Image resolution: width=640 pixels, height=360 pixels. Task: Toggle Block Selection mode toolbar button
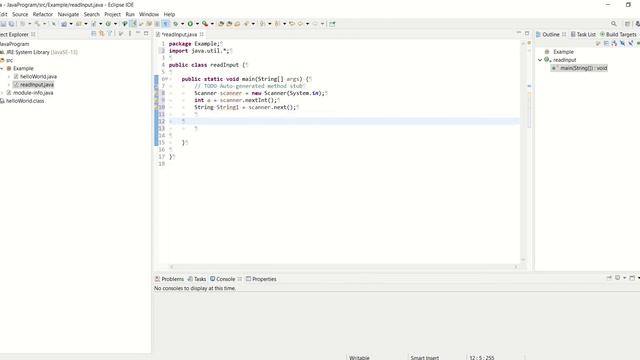click(157, 24)
